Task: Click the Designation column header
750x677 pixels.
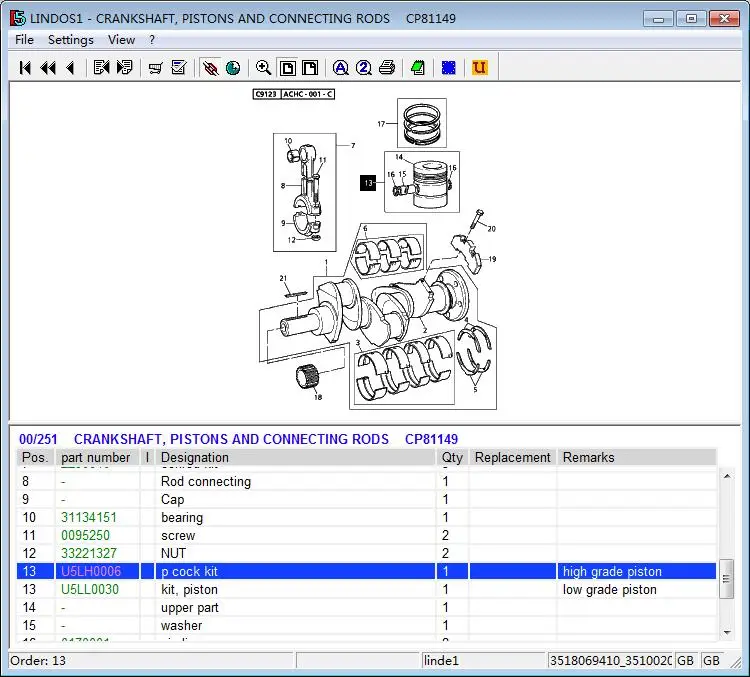Action: pyautogui.click(x=295, y=457)
